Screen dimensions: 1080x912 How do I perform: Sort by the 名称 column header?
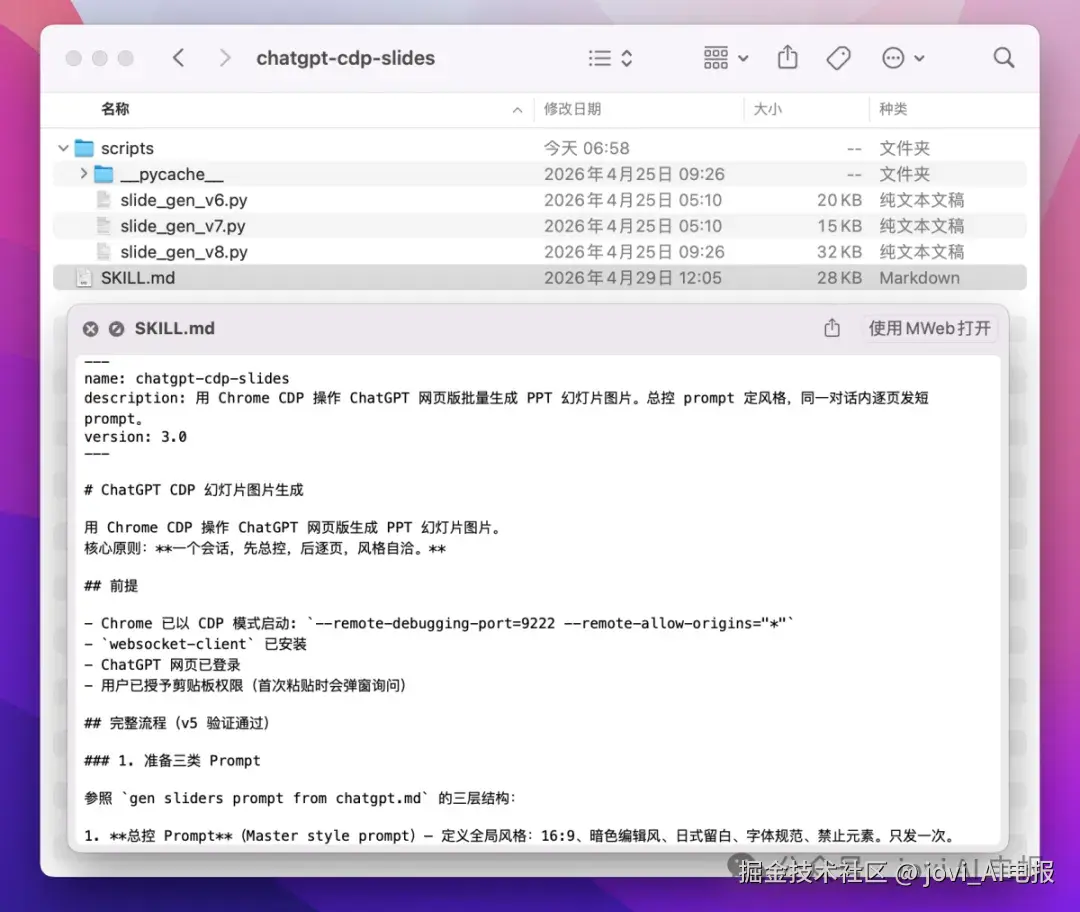coord(115,109)
